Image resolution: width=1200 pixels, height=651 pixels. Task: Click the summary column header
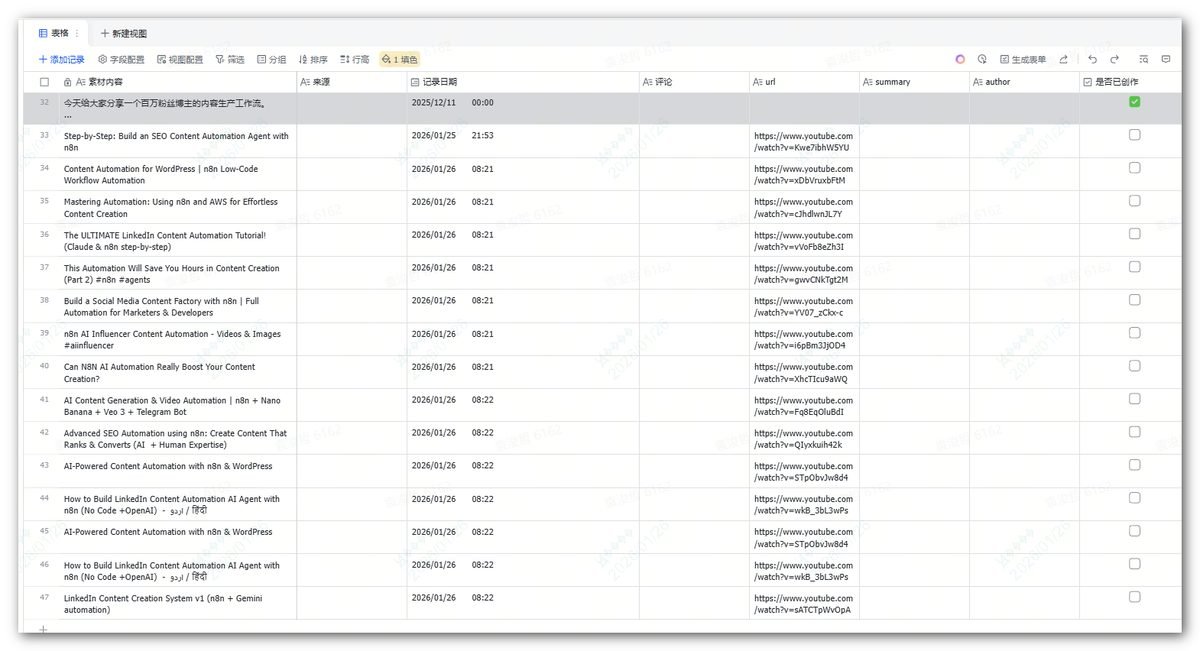(x=914, y=82)
